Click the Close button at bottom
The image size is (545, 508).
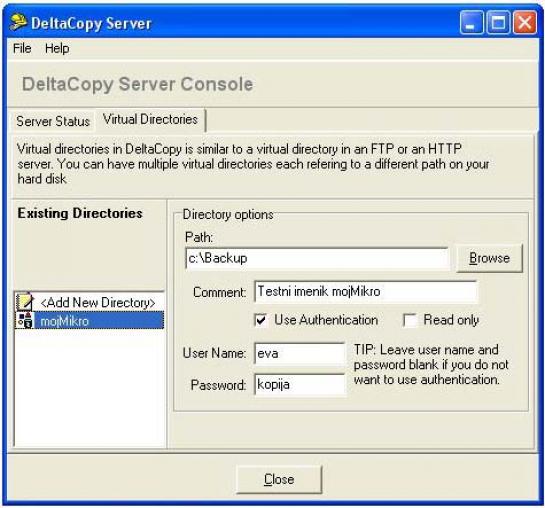click(279, 480)
